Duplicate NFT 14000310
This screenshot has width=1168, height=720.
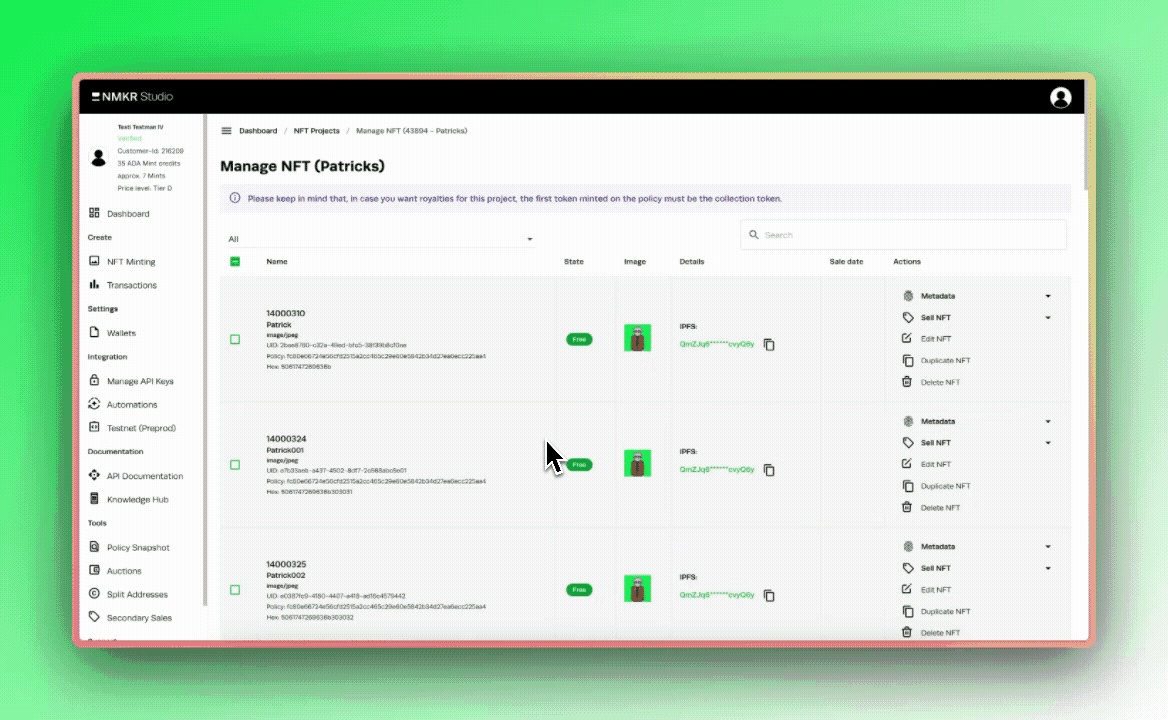coord(936,360)
